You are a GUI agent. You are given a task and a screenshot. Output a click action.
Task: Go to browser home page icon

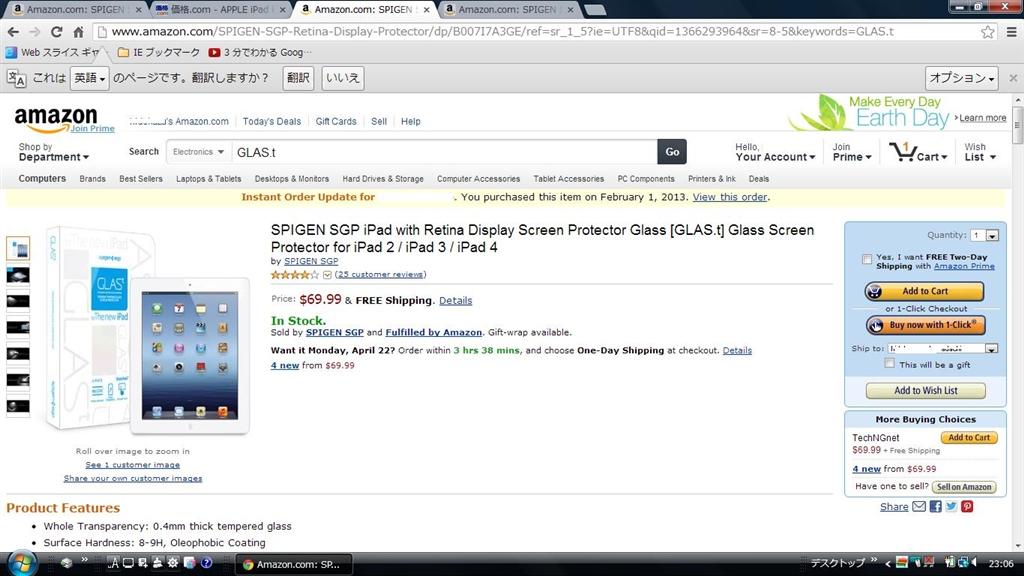click(78, 31)
